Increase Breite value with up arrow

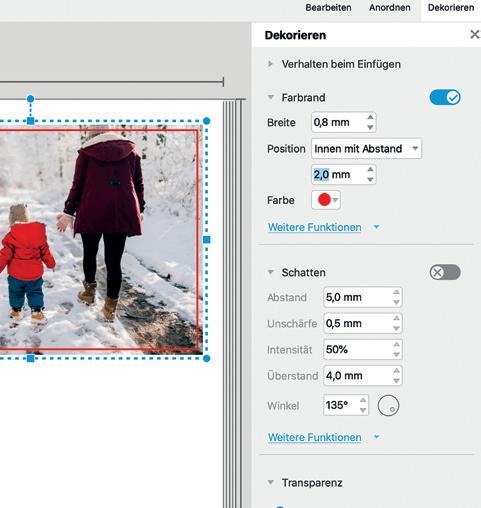pos(370,117)
